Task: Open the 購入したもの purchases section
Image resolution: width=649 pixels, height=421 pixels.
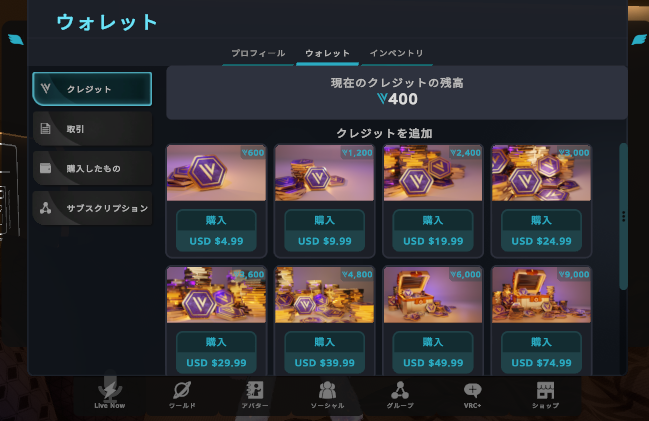Action: 92,168
